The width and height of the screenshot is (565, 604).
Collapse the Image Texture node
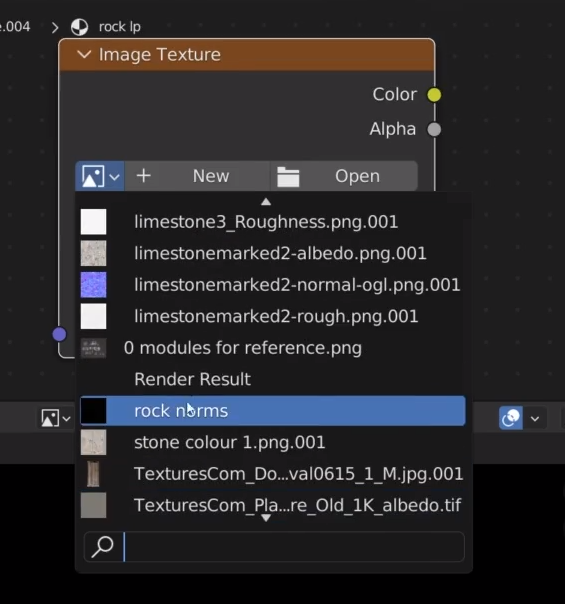[x=84, y=54]
